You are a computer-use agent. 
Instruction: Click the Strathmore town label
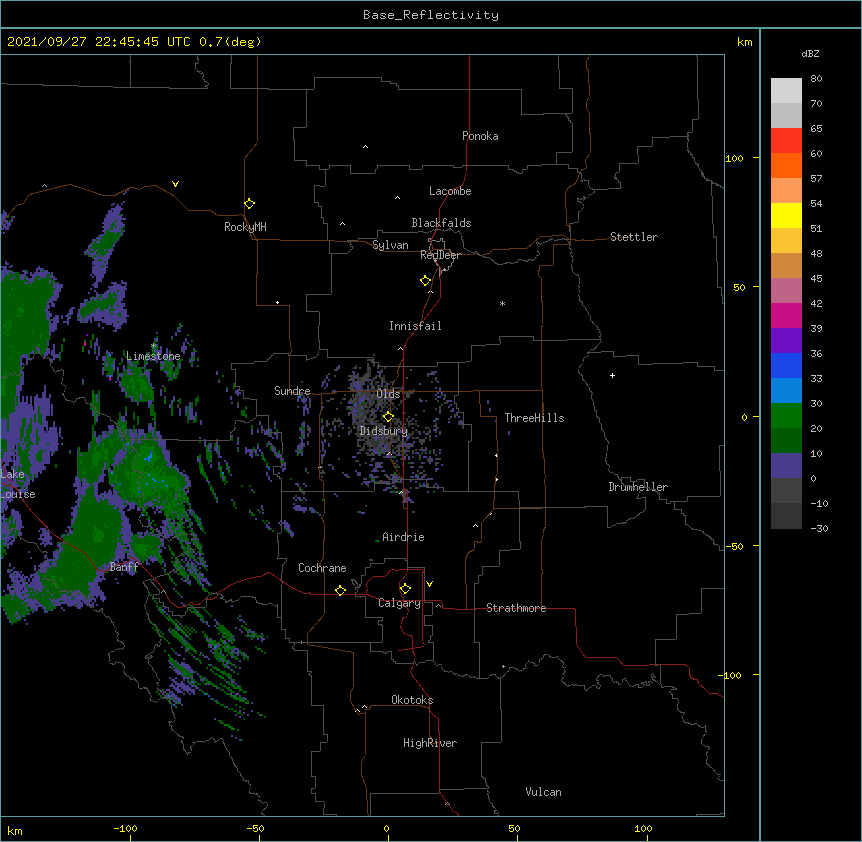pos(516,608)
